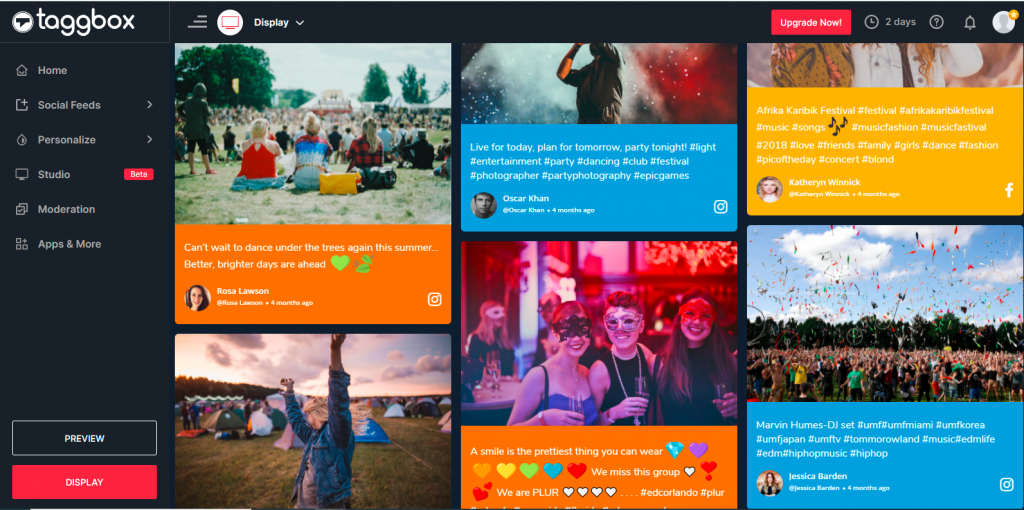
Task: Open the help question mark icon
Action: (x=936, y=22)
